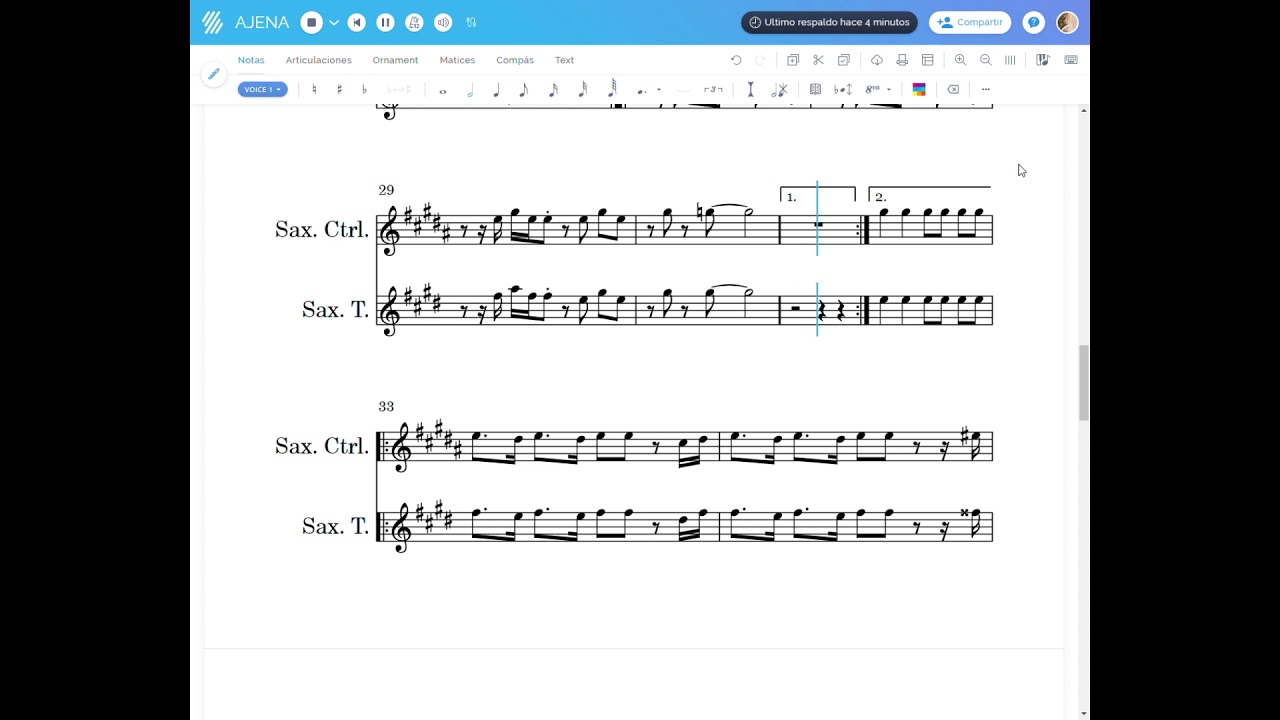The height and width of the screenshot is (720, 1280).
Task: Stop playback with the stop button
Action: [312, 22]
